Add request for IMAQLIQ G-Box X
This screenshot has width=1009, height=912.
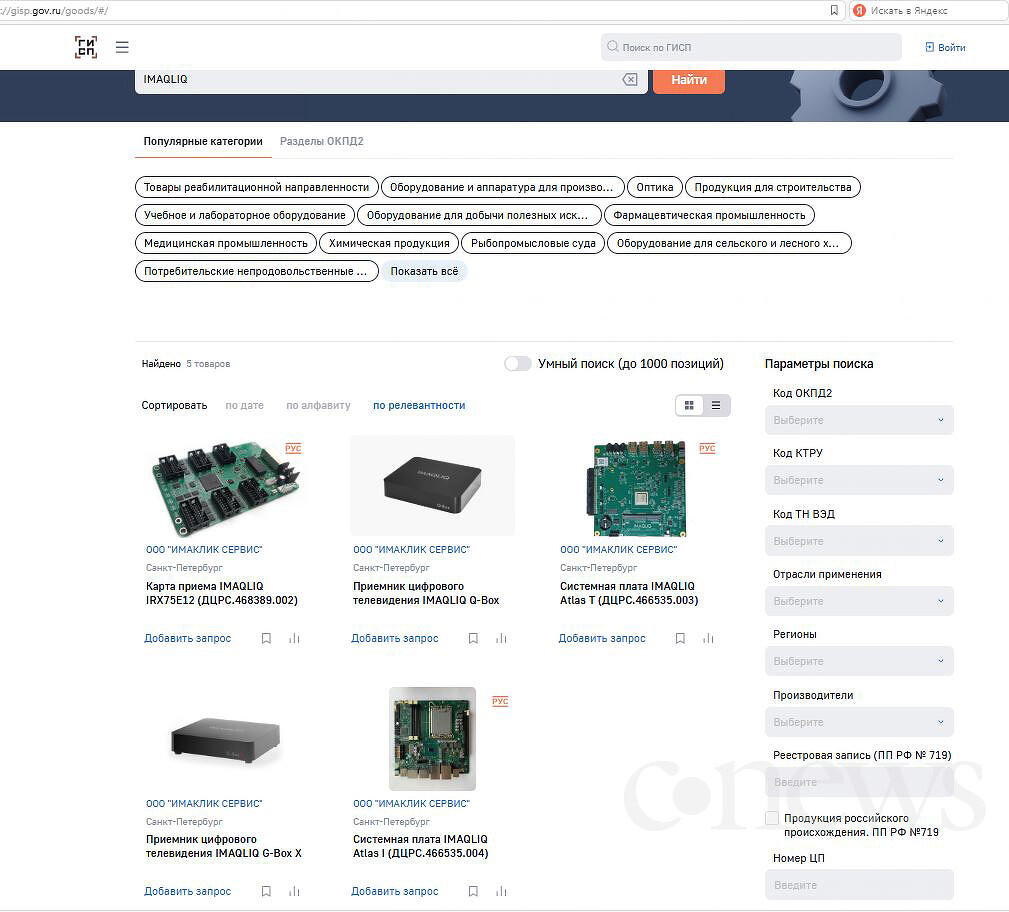187,891
